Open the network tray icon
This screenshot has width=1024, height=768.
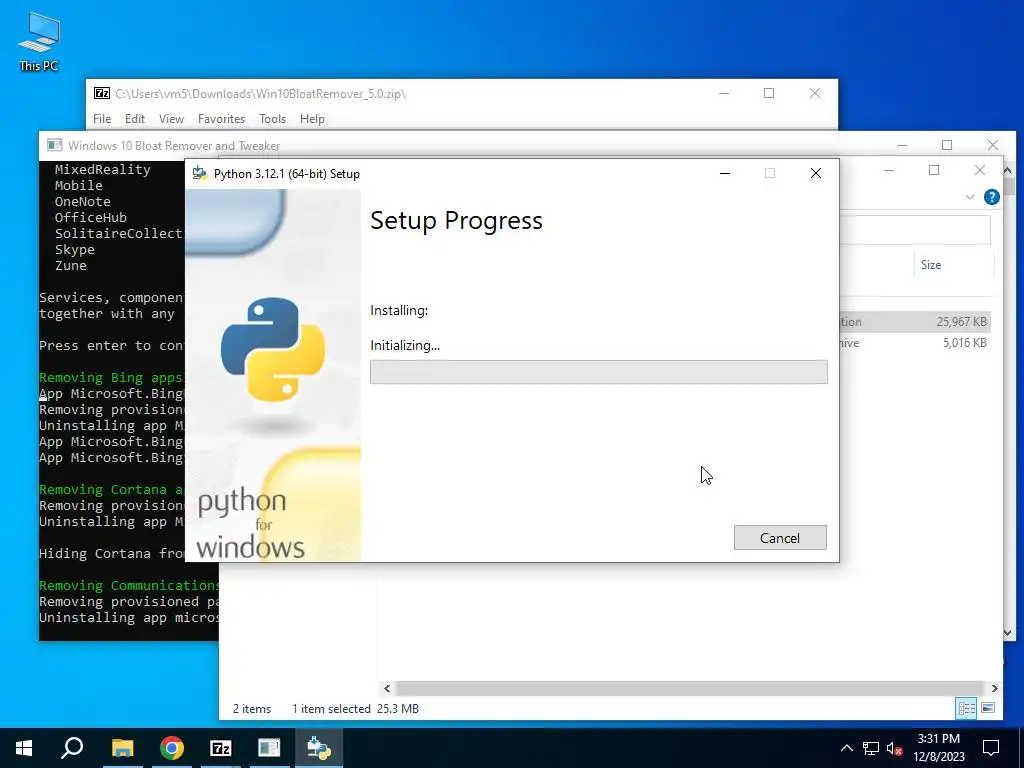point(871,748)
